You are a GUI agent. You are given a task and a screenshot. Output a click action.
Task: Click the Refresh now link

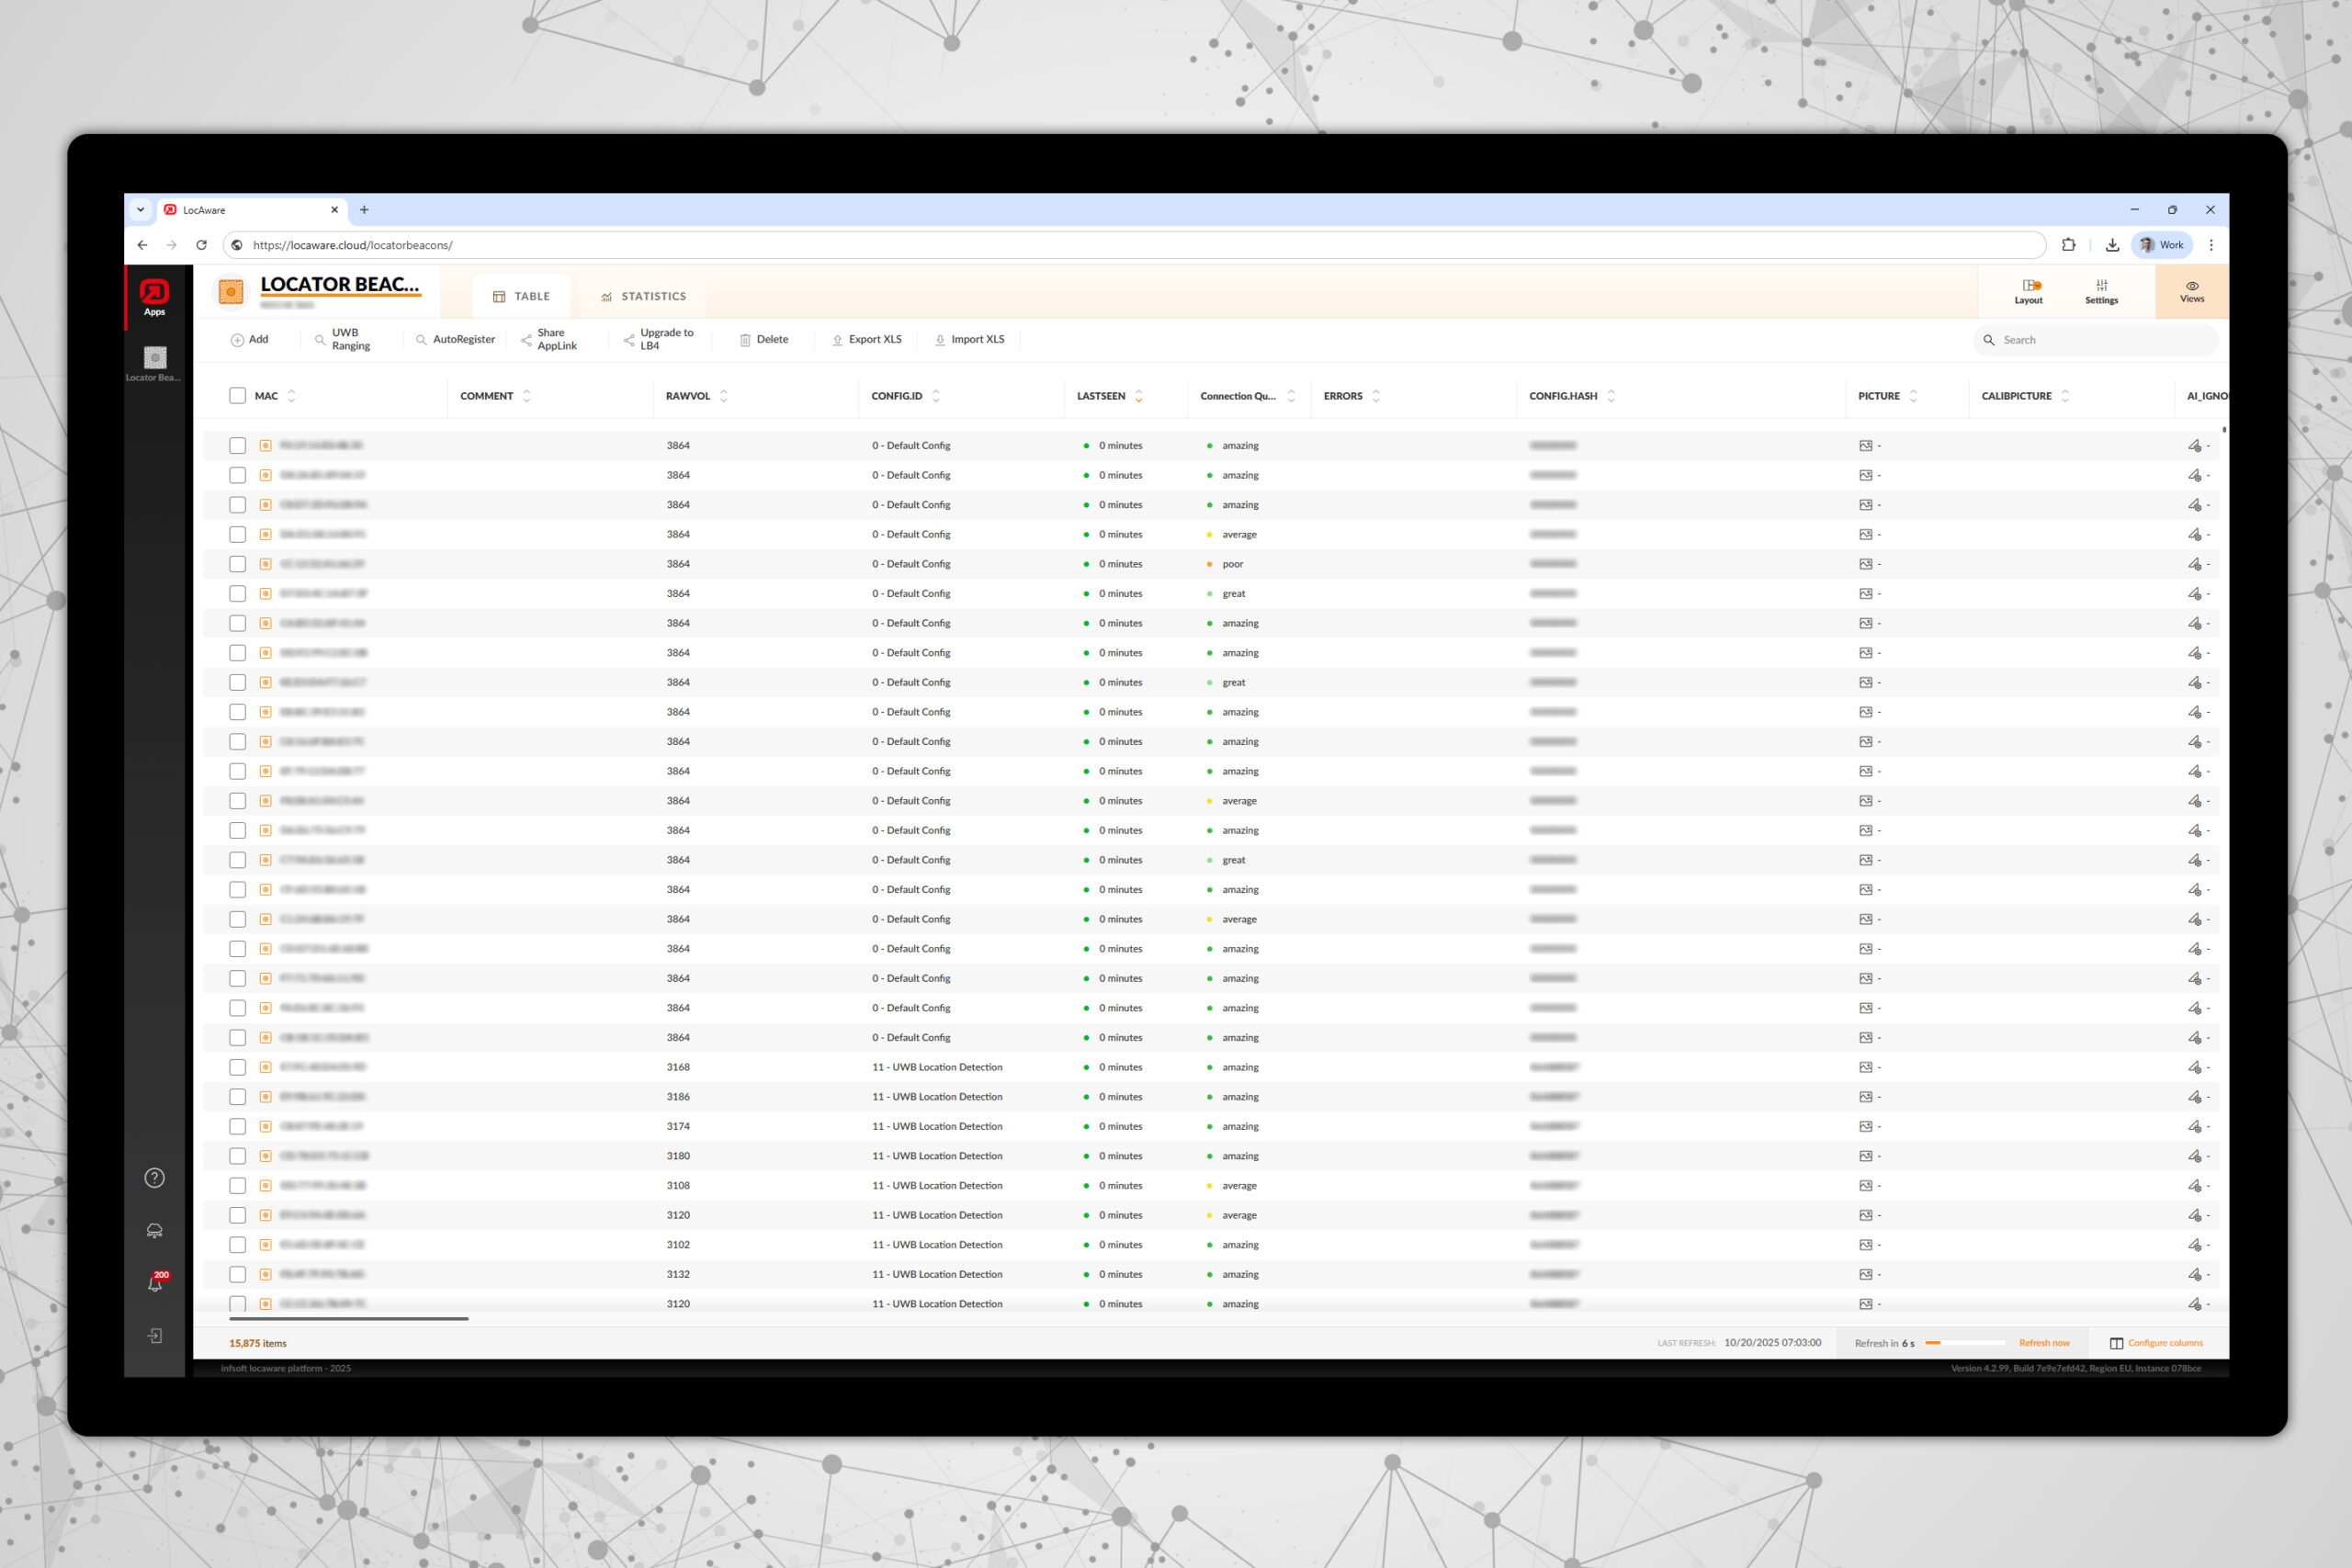(x=2044, y=1343)
